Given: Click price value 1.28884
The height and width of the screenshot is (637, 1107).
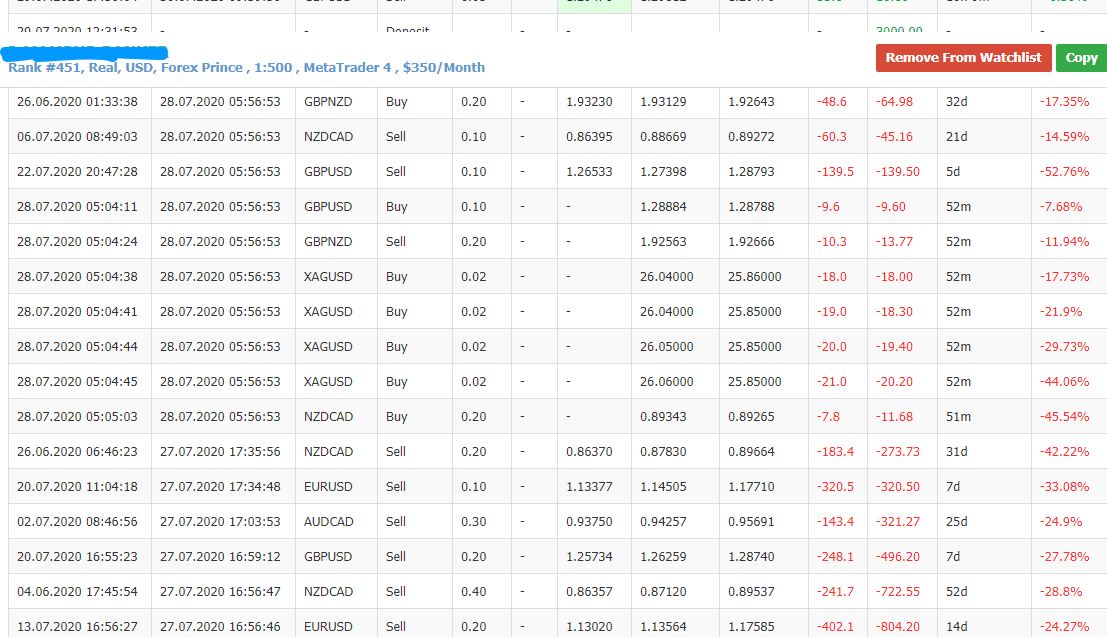Looking at the screenshot, I should [x=663, y=207].
